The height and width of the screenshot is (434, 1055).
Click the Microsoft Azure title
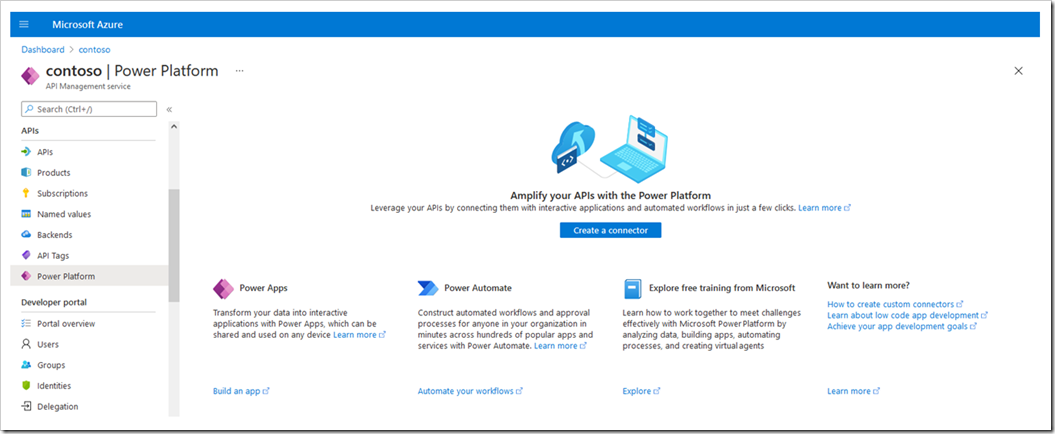point(87,25)
